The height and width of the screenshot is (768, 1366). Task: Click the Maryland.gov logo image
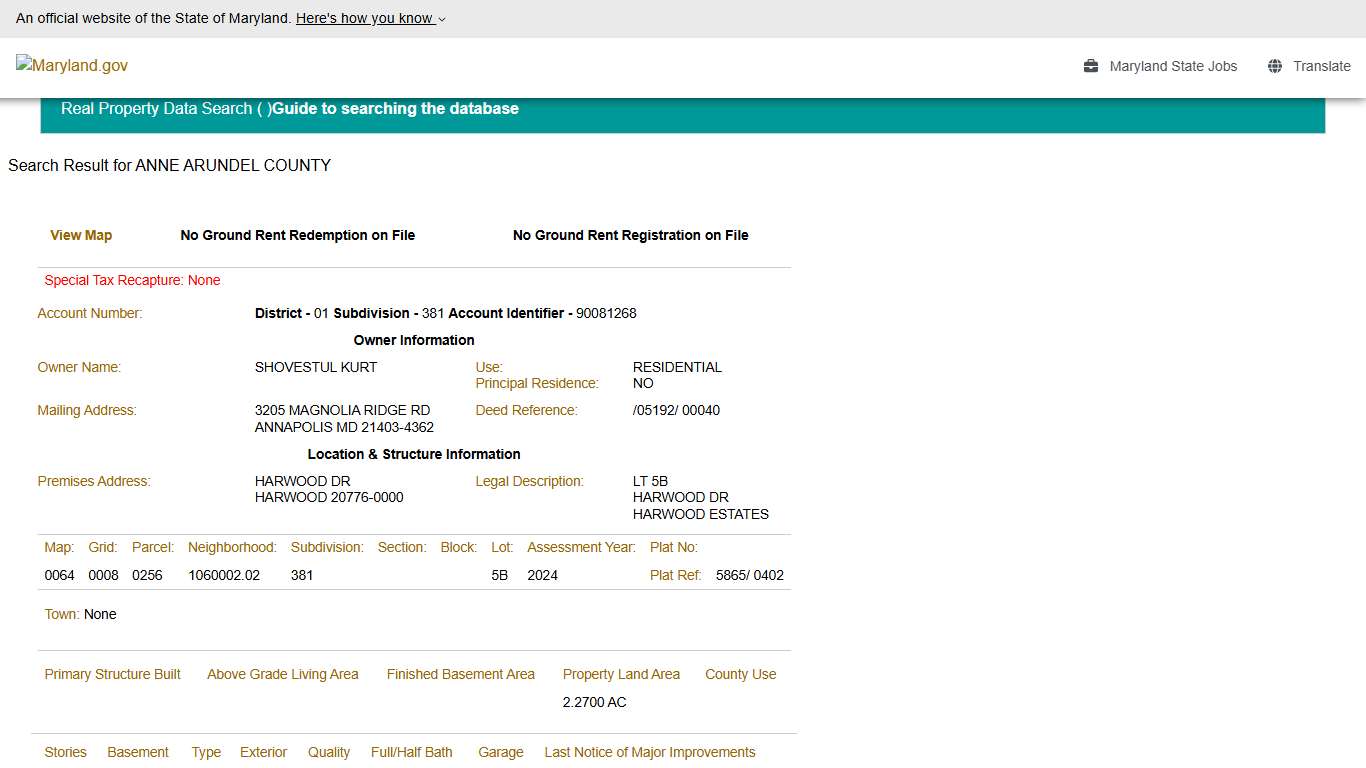(72, 66)
